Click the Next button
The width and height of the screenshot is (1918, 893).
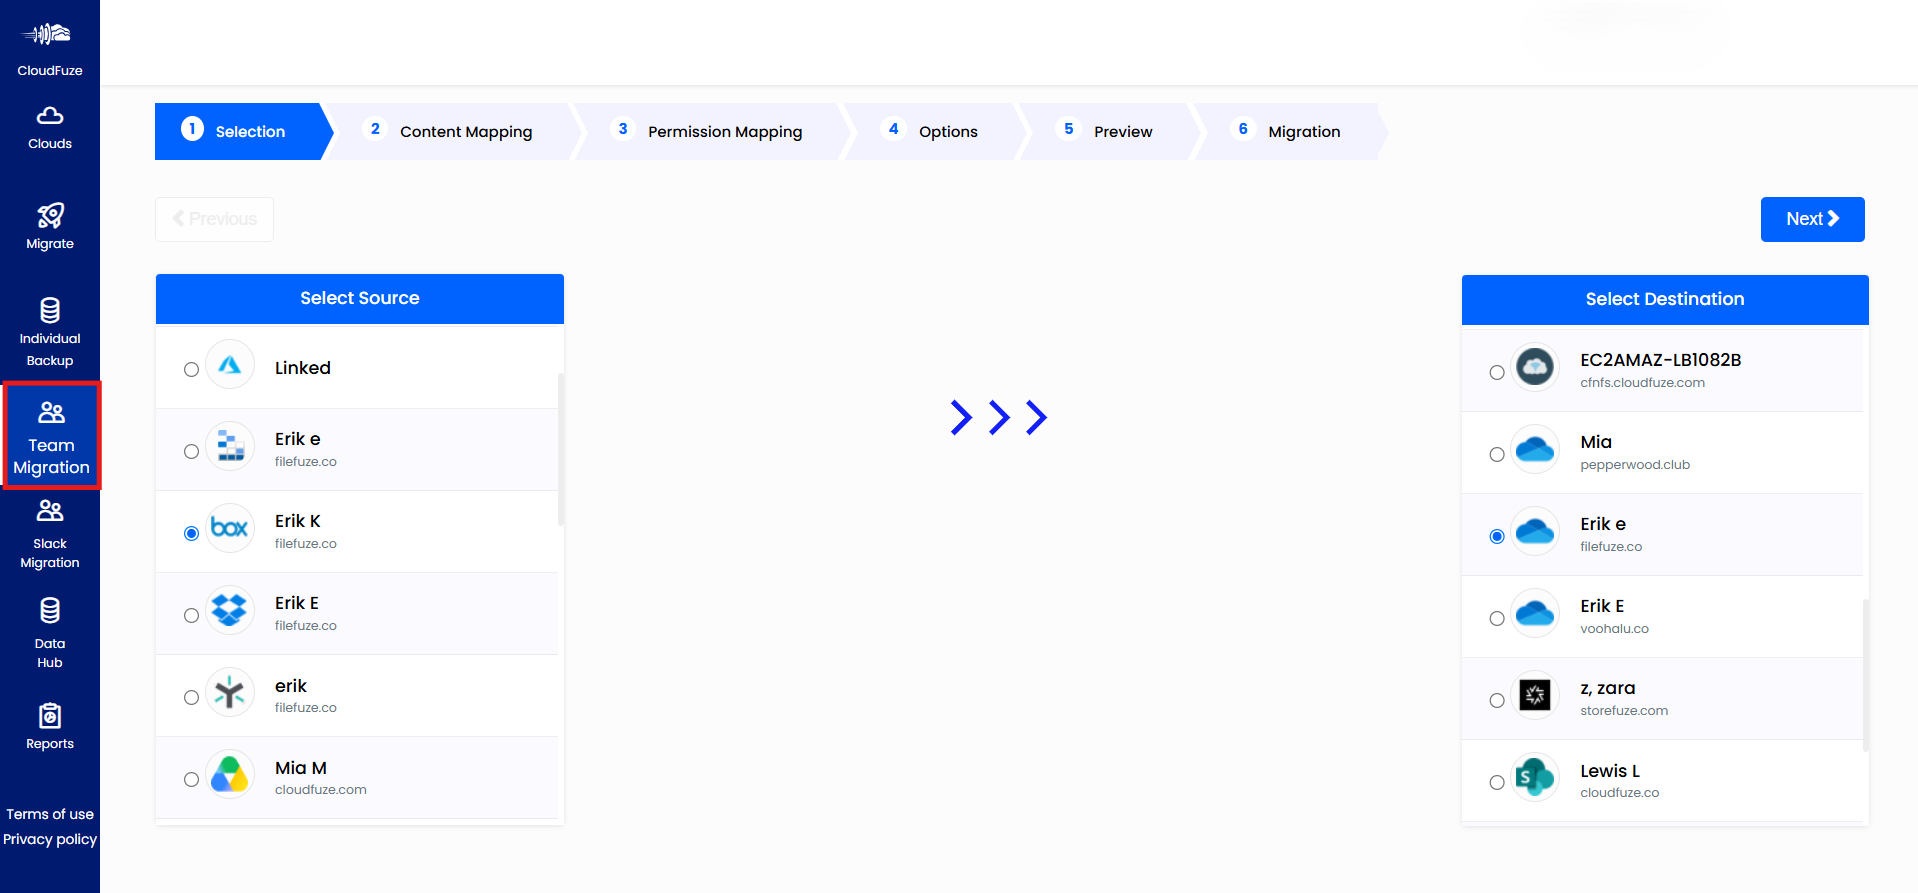click(x=1812, y=219)
